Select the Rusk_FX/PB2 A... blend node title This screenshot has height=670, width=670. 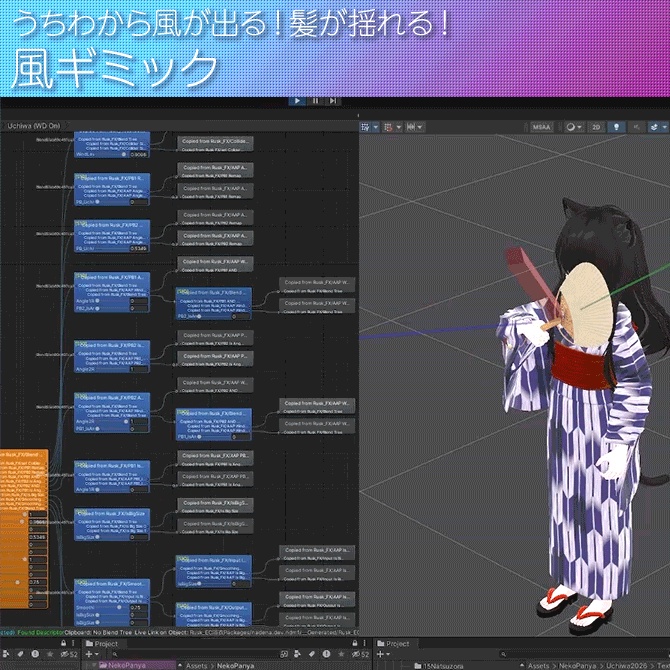(112, 397)
